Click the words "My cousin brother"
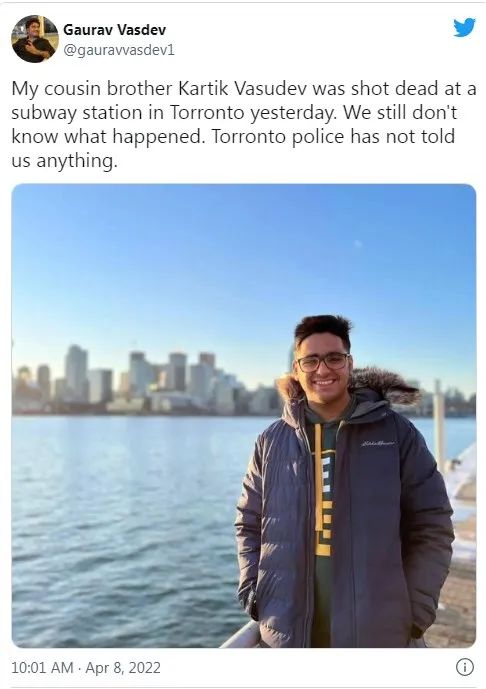This screenshot has height=689, width=486. click(x=92, y=89)
